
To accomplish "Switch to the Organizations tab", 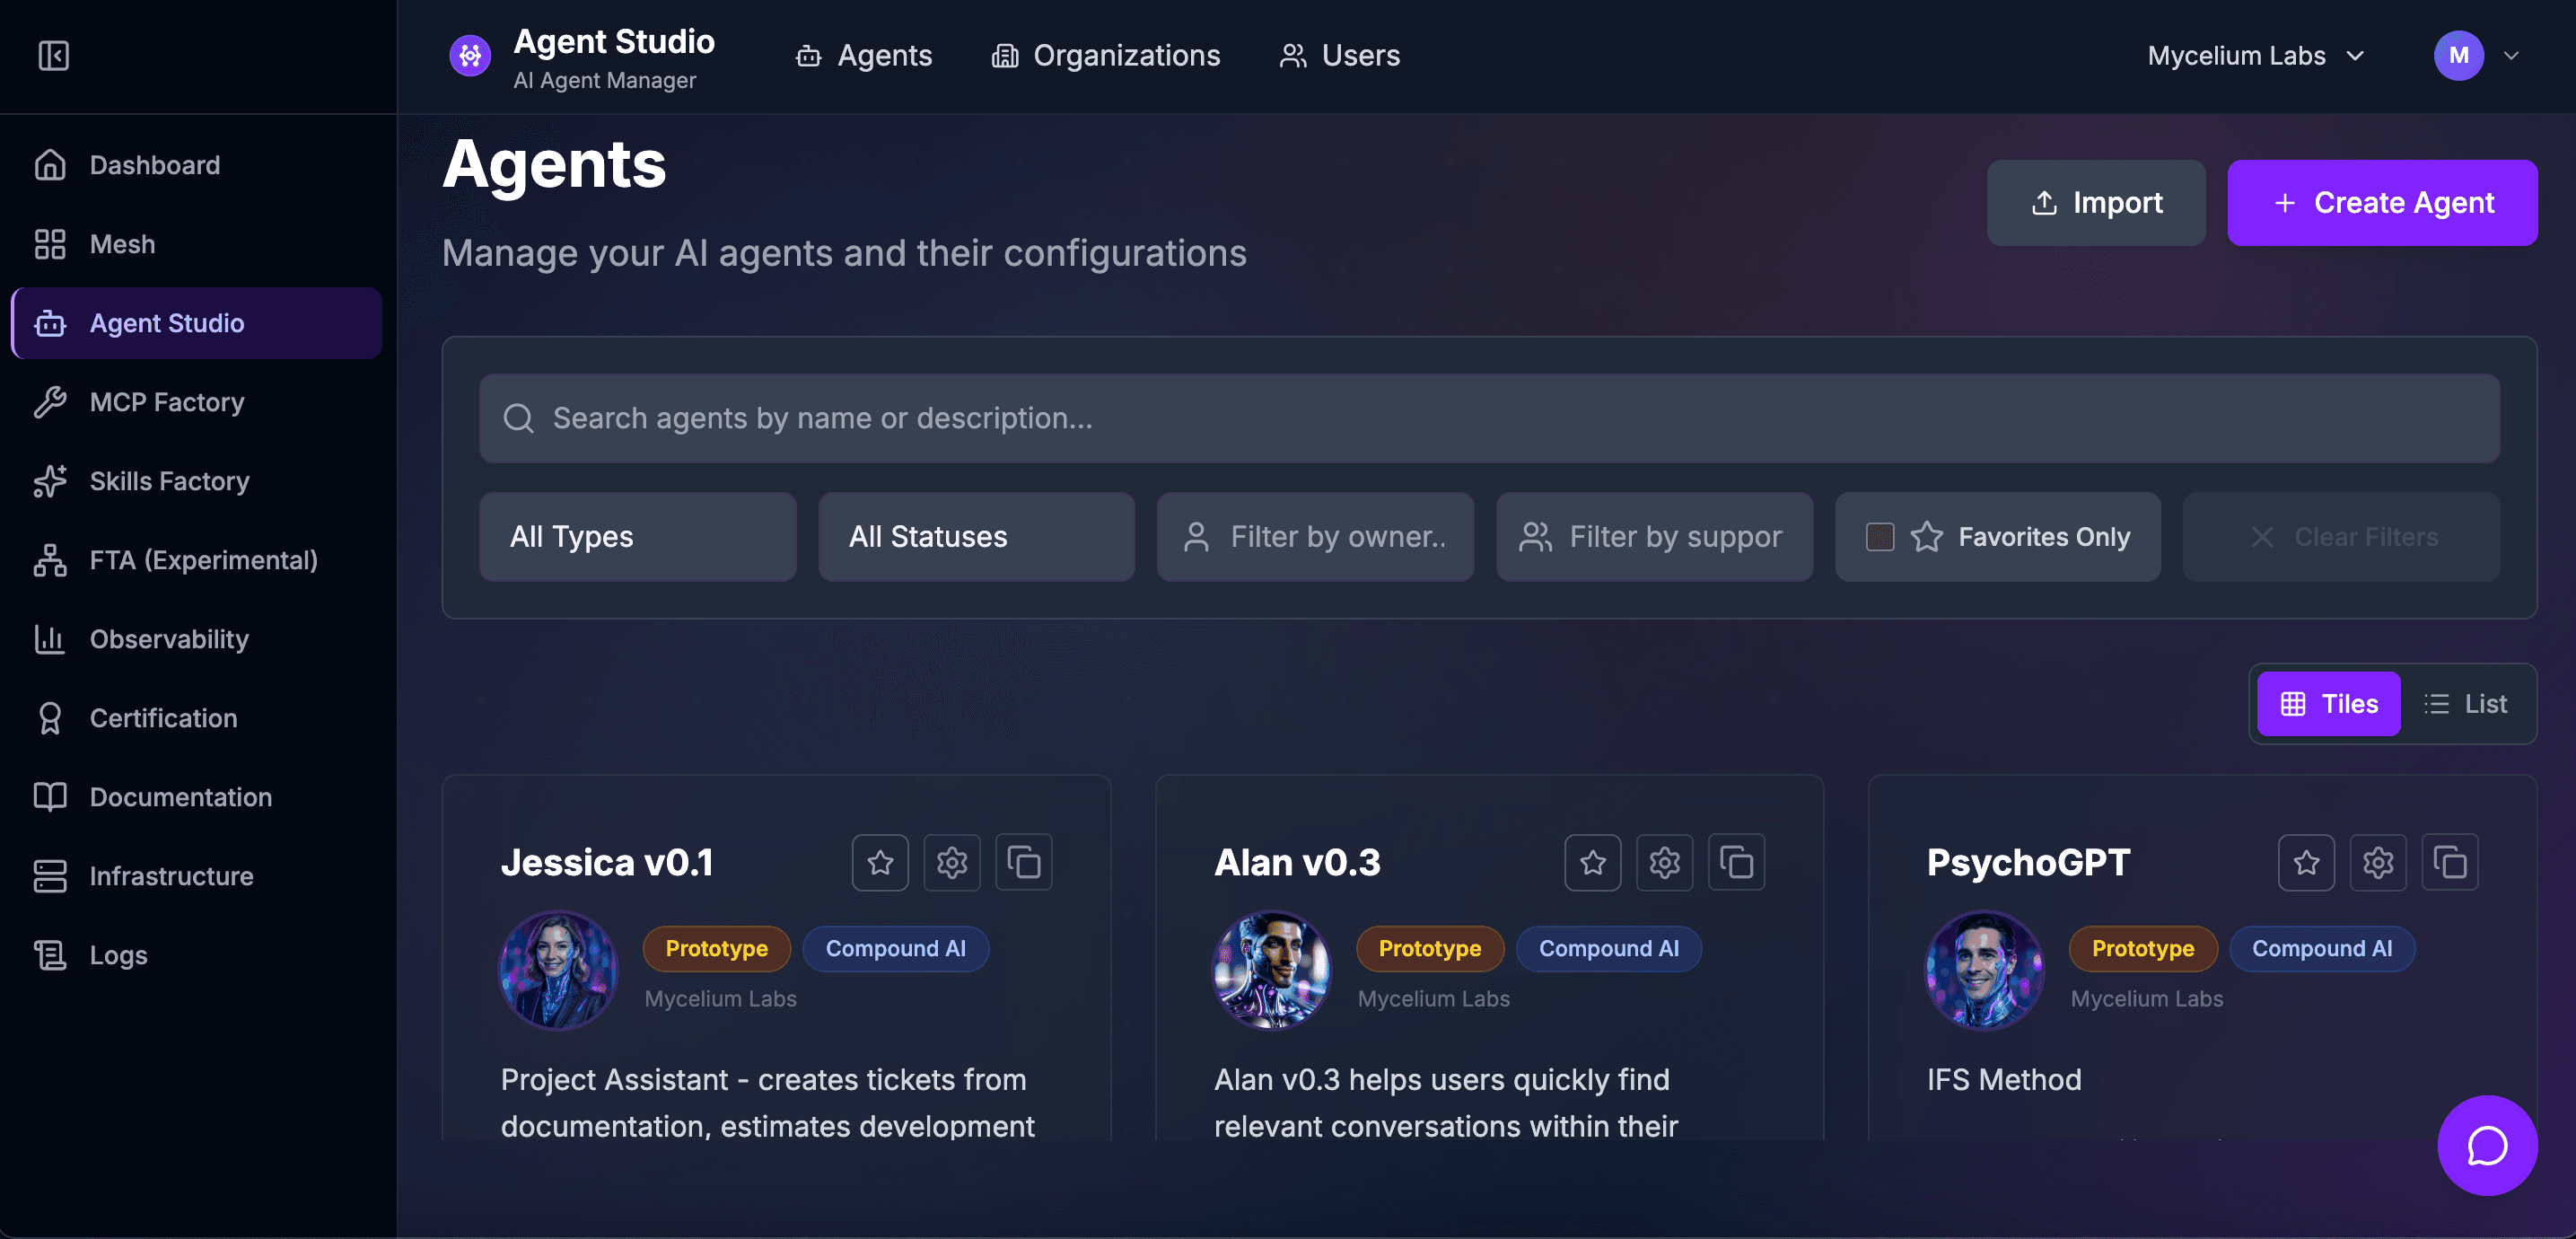I will (1106, 55).
